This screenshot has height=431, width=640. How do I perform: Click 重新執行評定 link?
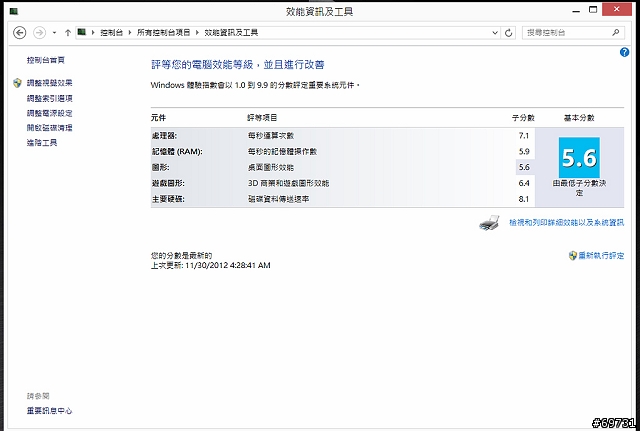[x=601, y=255]
